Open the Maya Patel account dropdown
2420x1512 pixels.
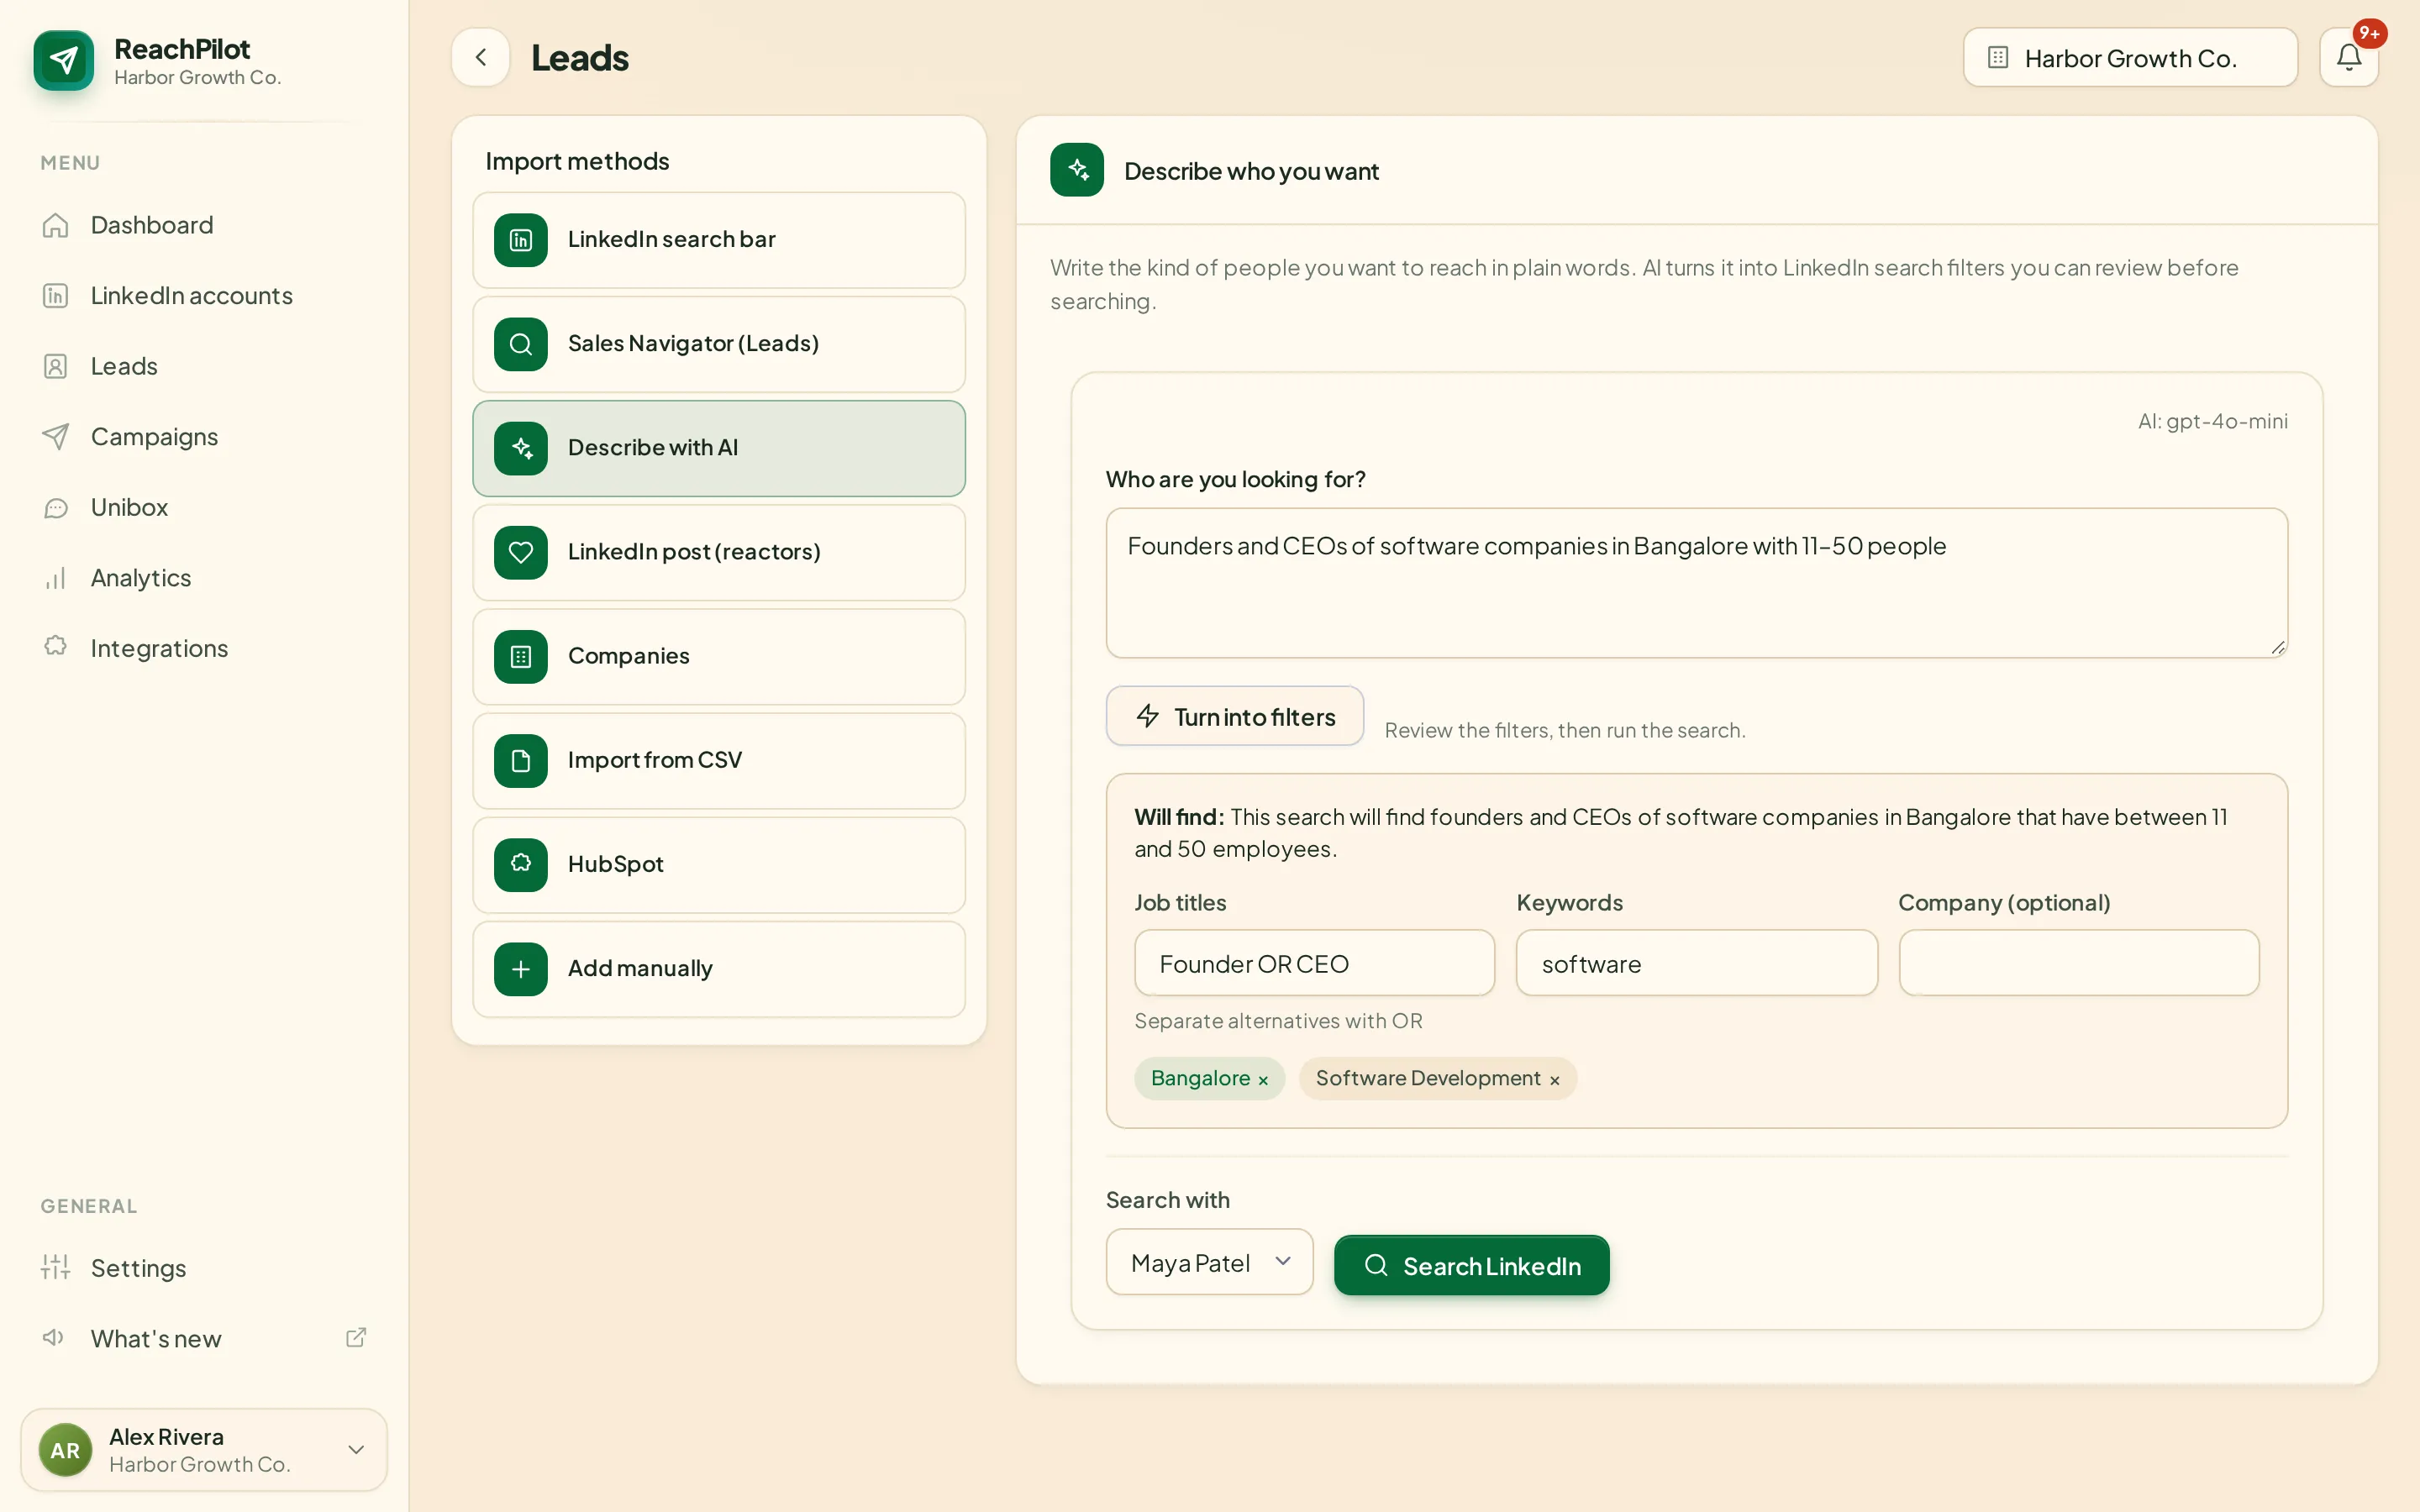point(1209,1262)
